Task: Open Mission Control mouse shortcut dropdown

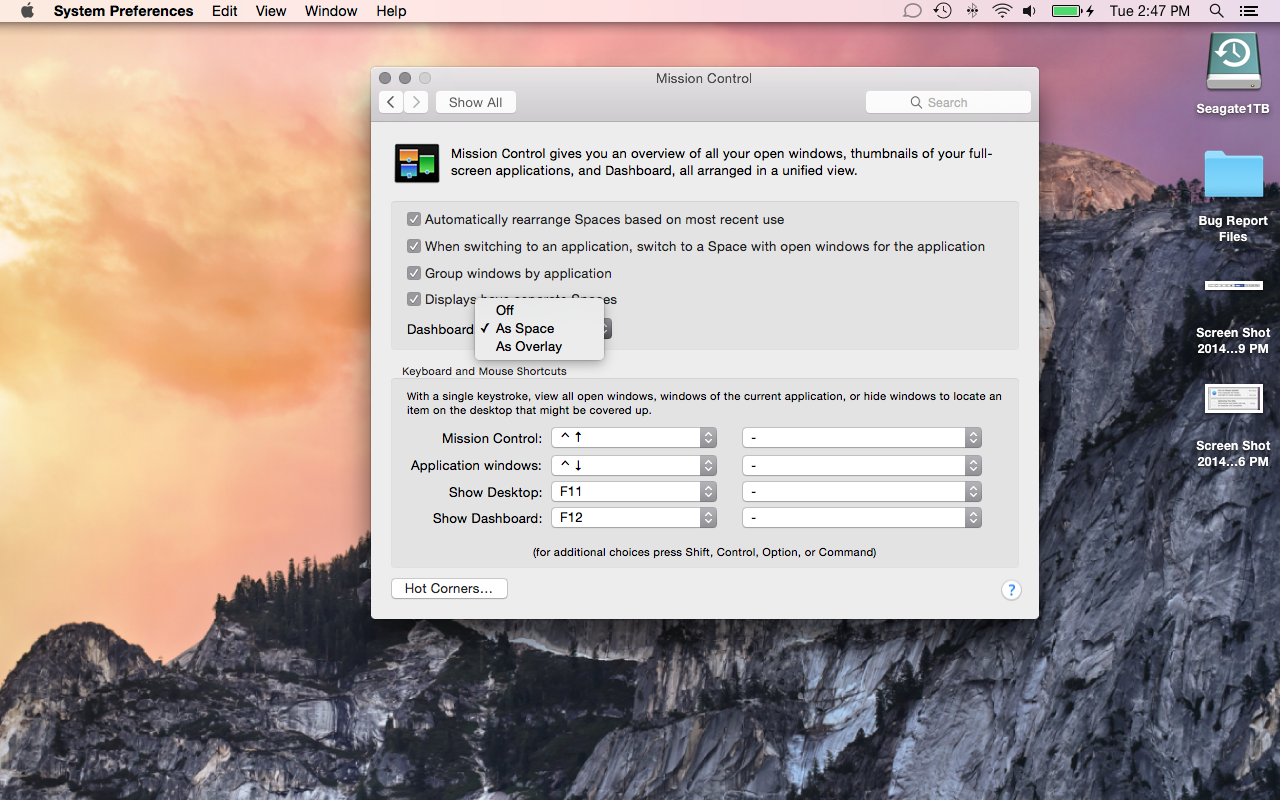Action: 862,438
